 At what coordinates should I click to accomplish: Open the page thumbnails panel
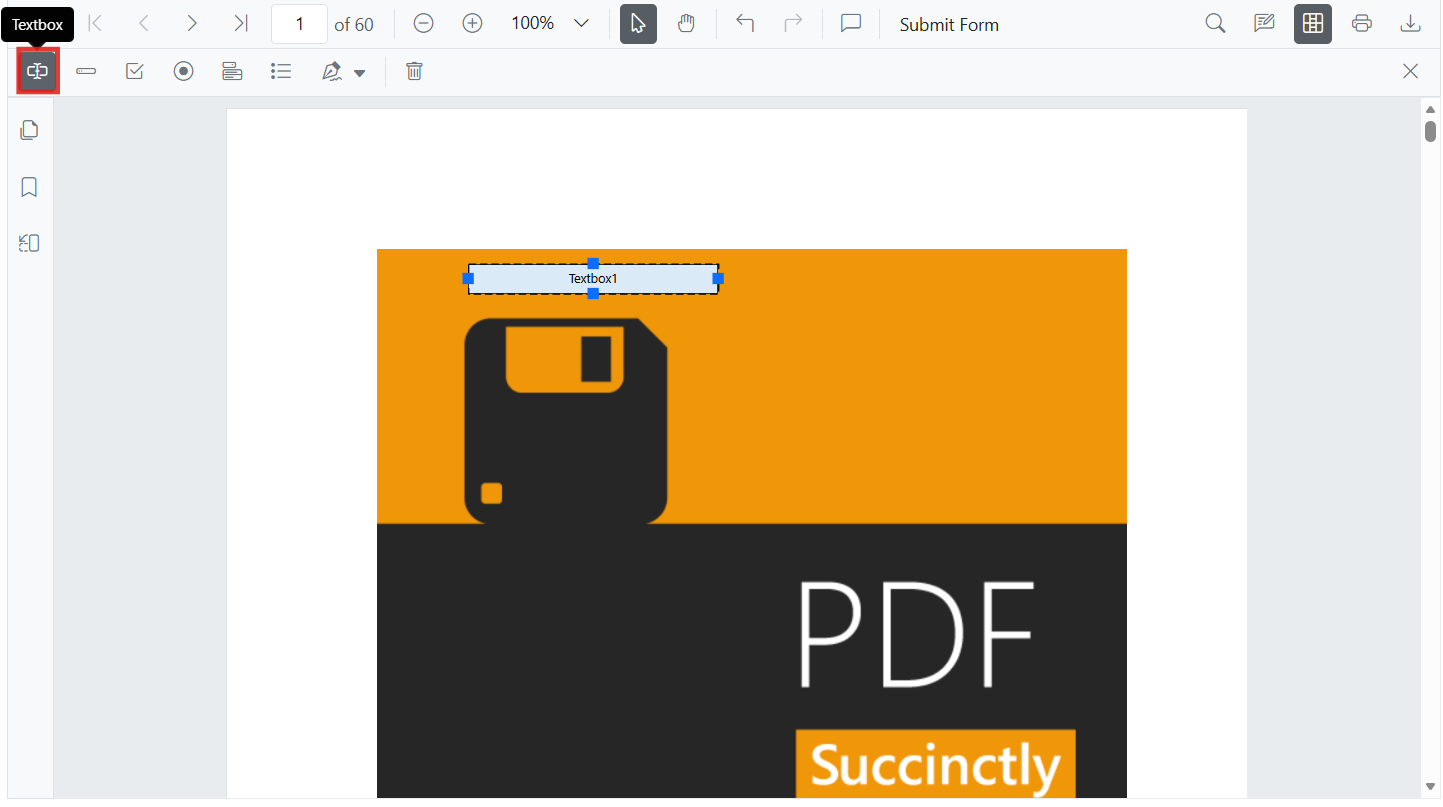pyautogui.click(x=30, y=130)
